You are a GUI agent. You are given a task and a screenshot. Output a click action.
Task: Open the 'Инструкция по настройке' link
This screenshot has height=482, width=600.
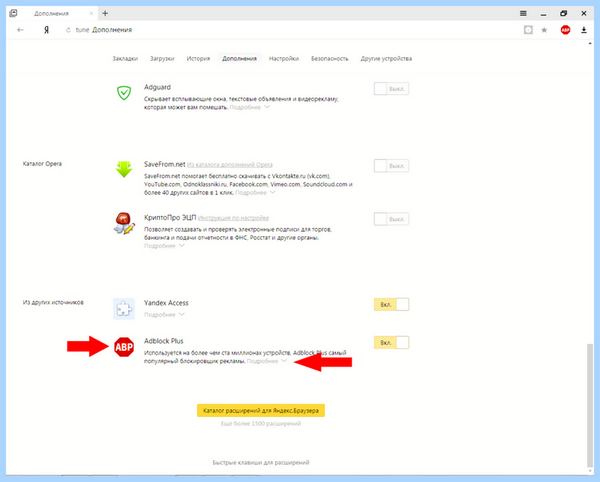pos(233,218)
